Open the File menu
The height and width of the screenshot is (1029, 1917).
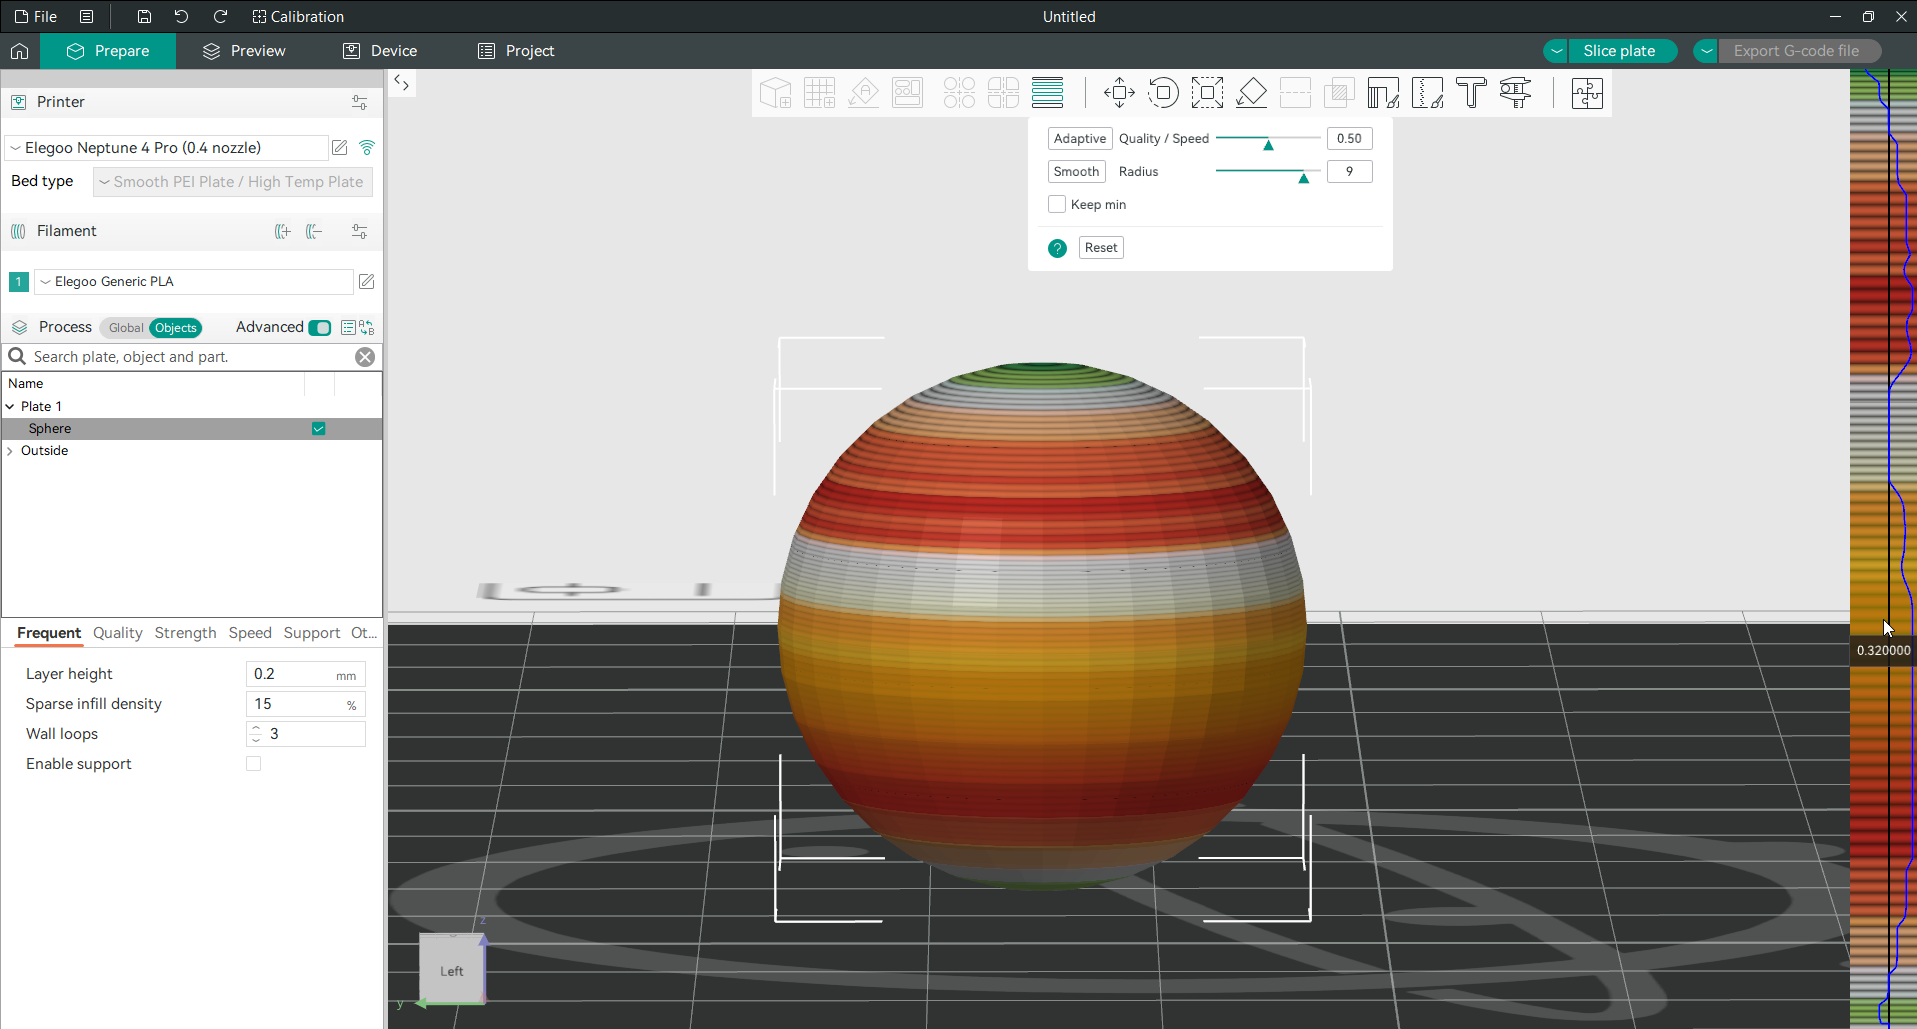click(36, 16)
